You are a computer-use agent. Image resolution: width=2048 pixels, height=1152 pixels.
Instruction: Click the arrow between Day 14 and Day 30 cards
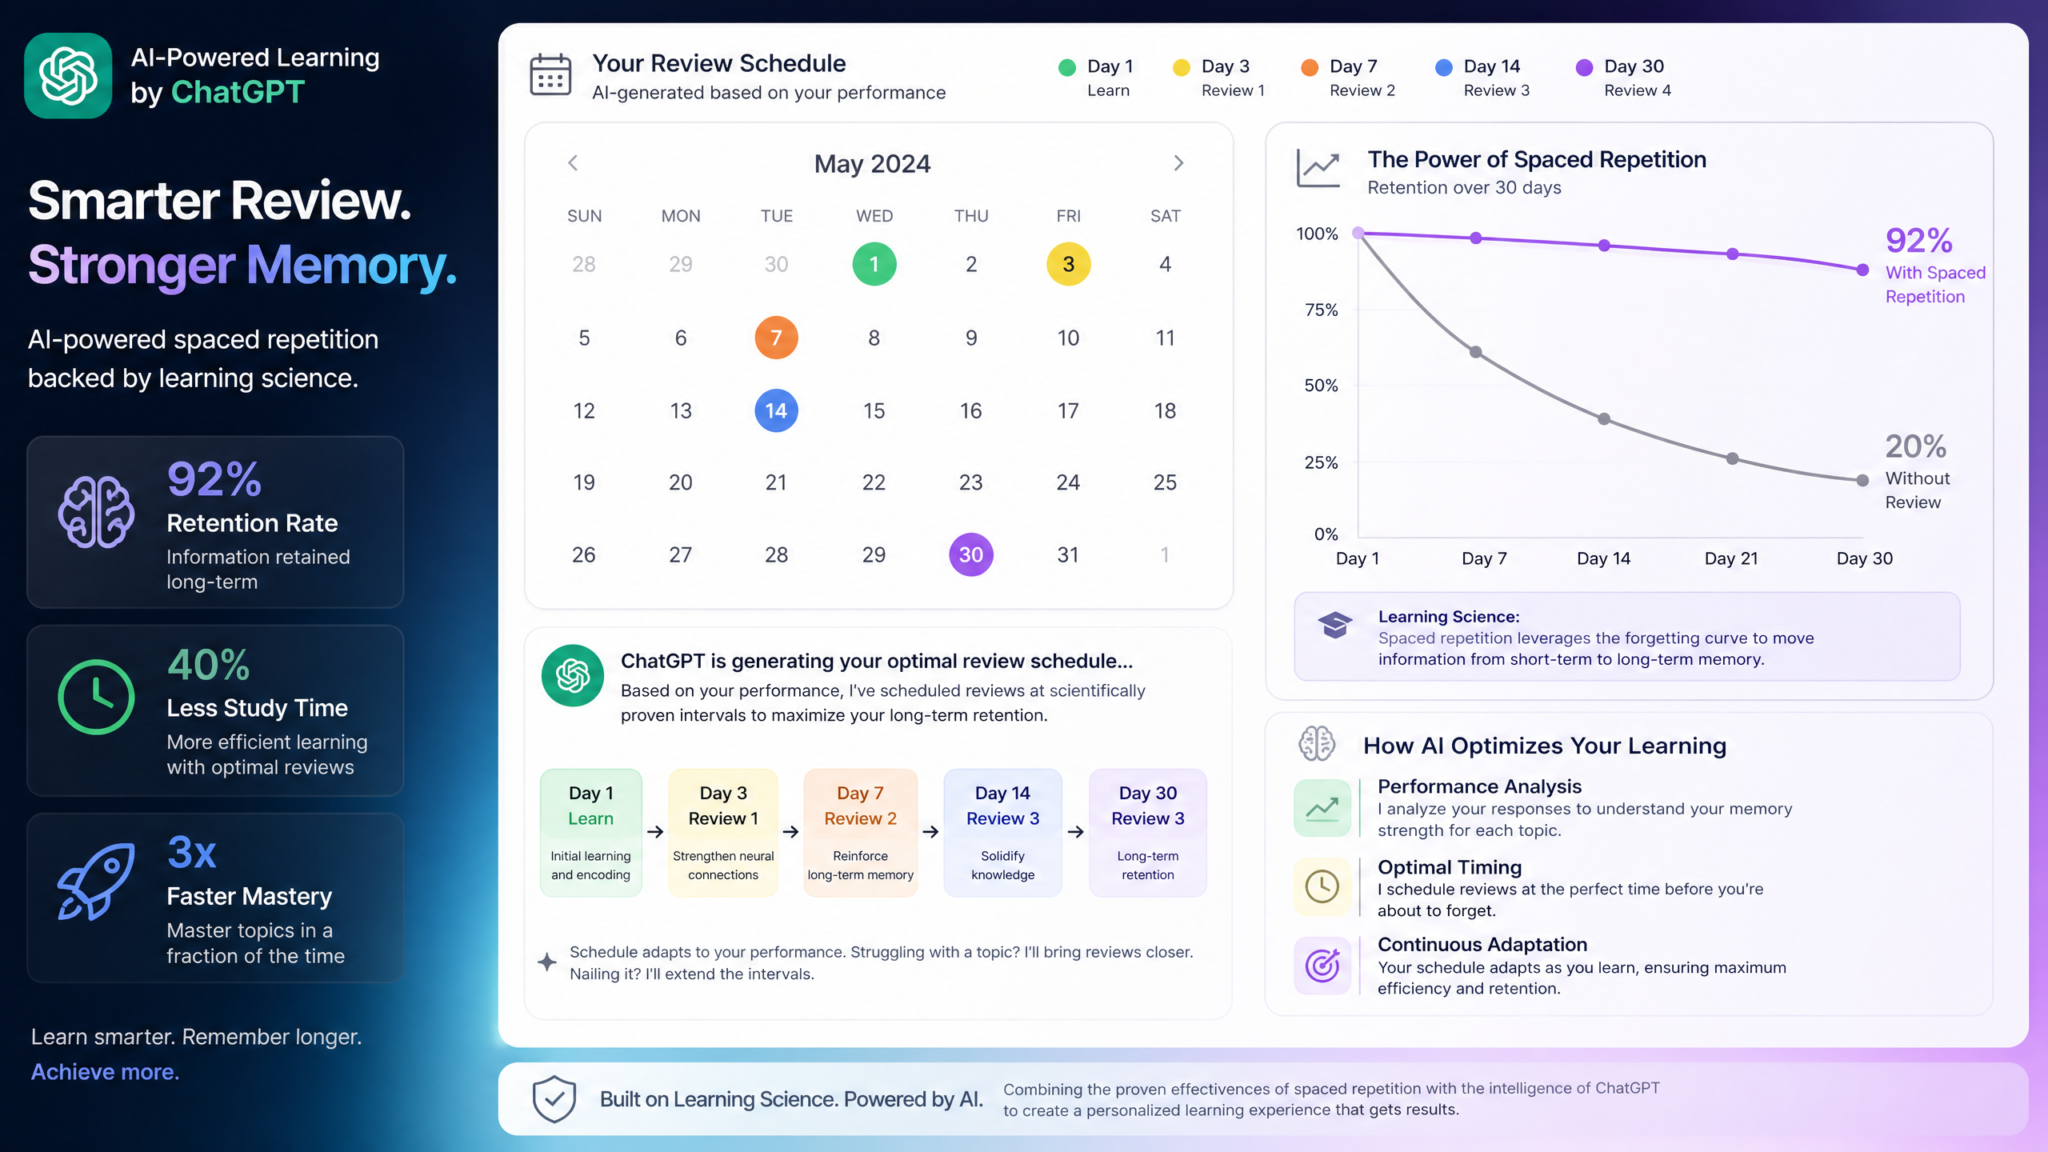click(x=1076, y=832)
